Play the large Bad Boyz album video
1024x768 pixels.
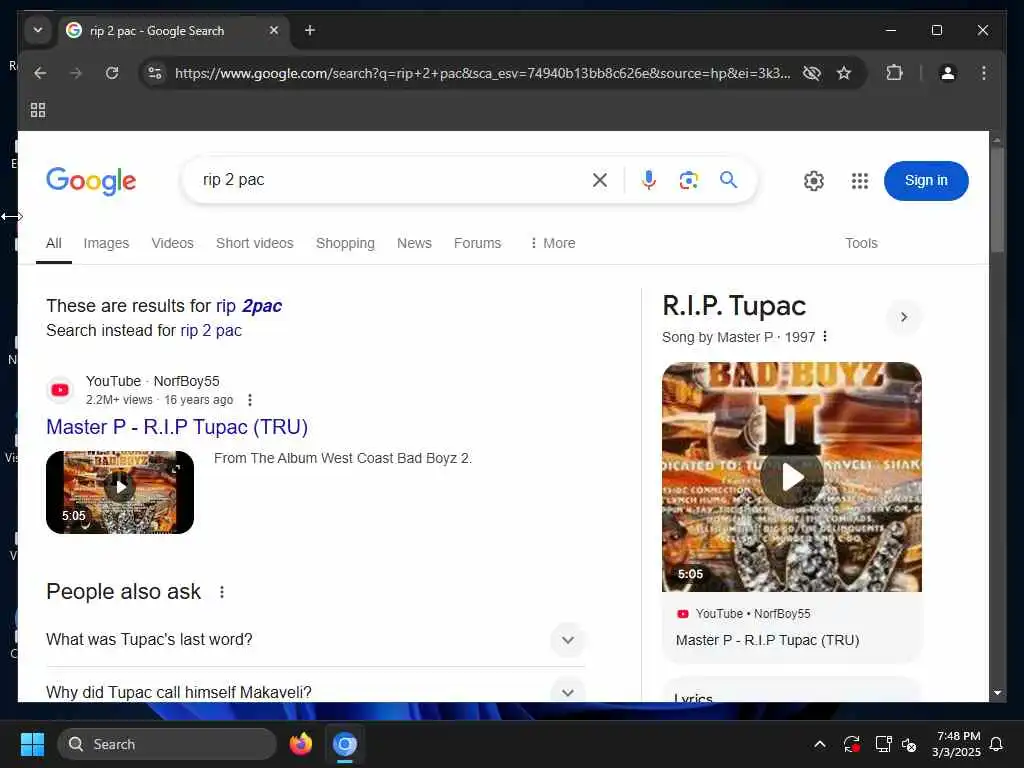[792, 477]
